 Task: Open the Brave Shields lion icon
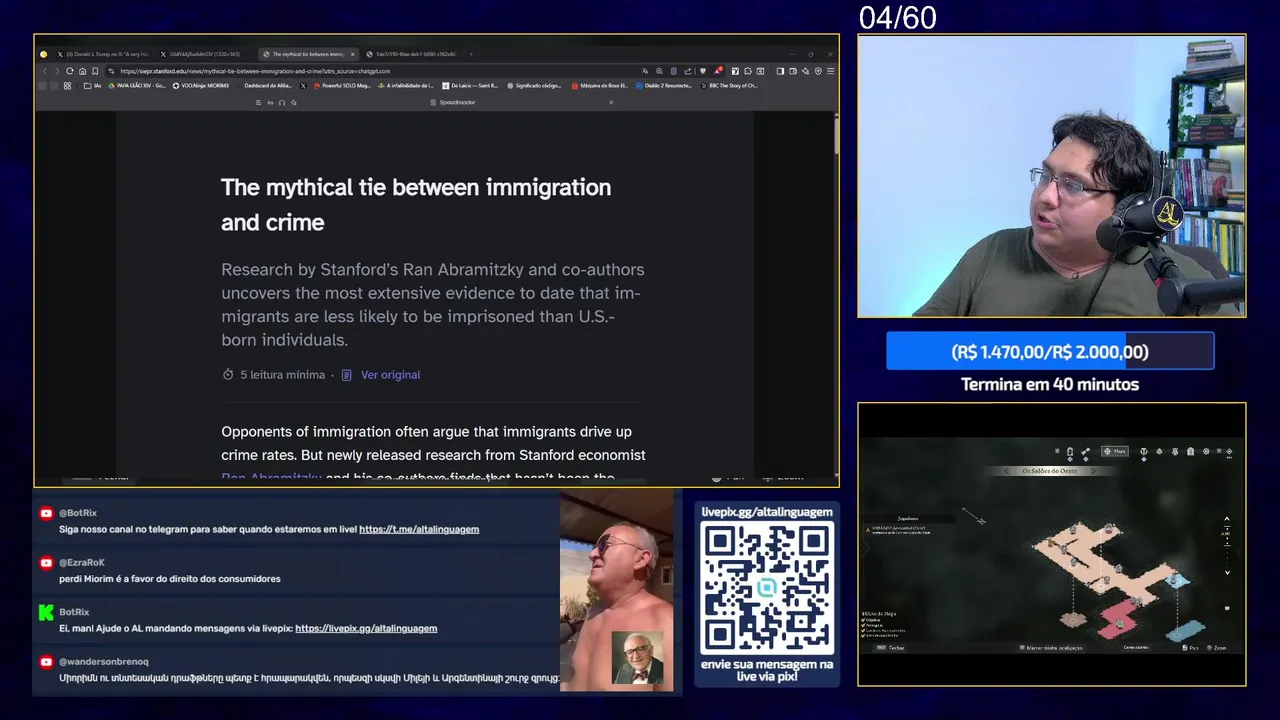[x=703, y=71]
